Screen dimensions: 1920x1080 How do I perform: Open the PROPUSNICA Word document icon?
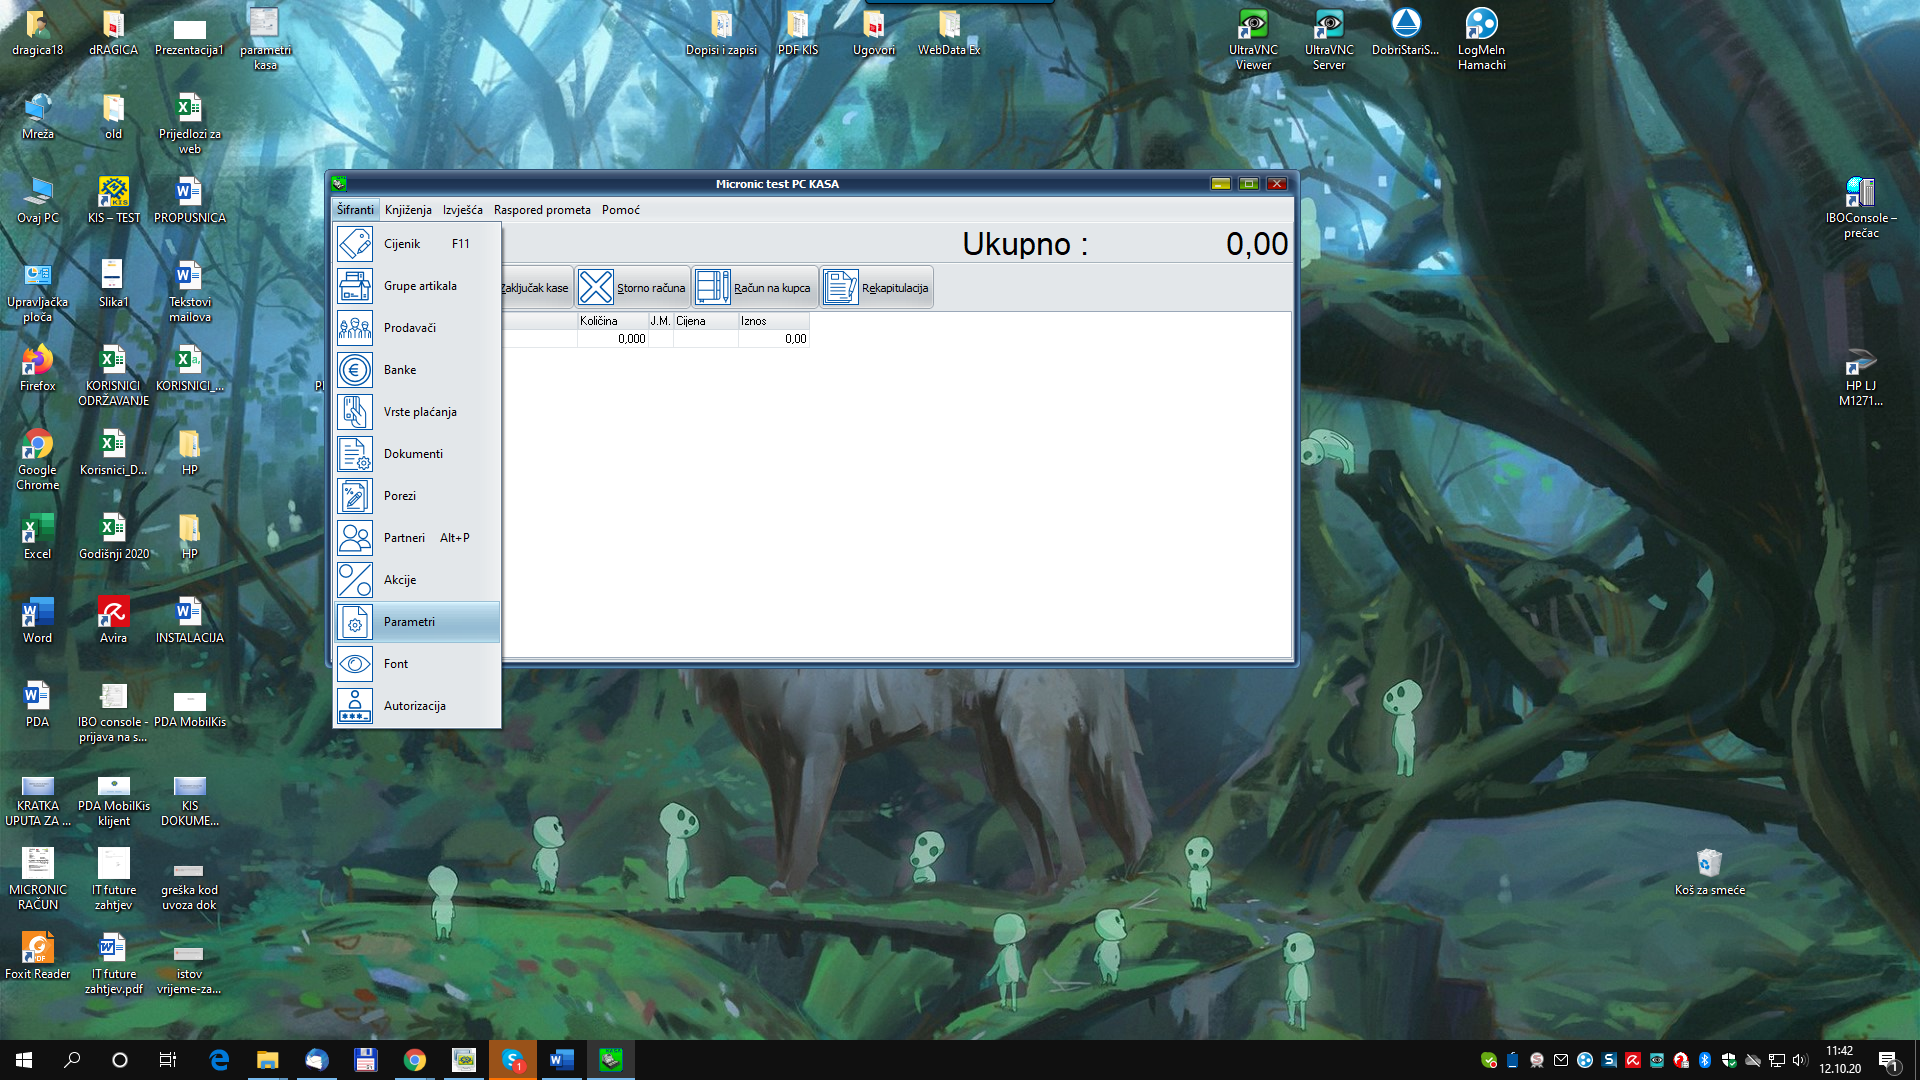coord(190,200)
